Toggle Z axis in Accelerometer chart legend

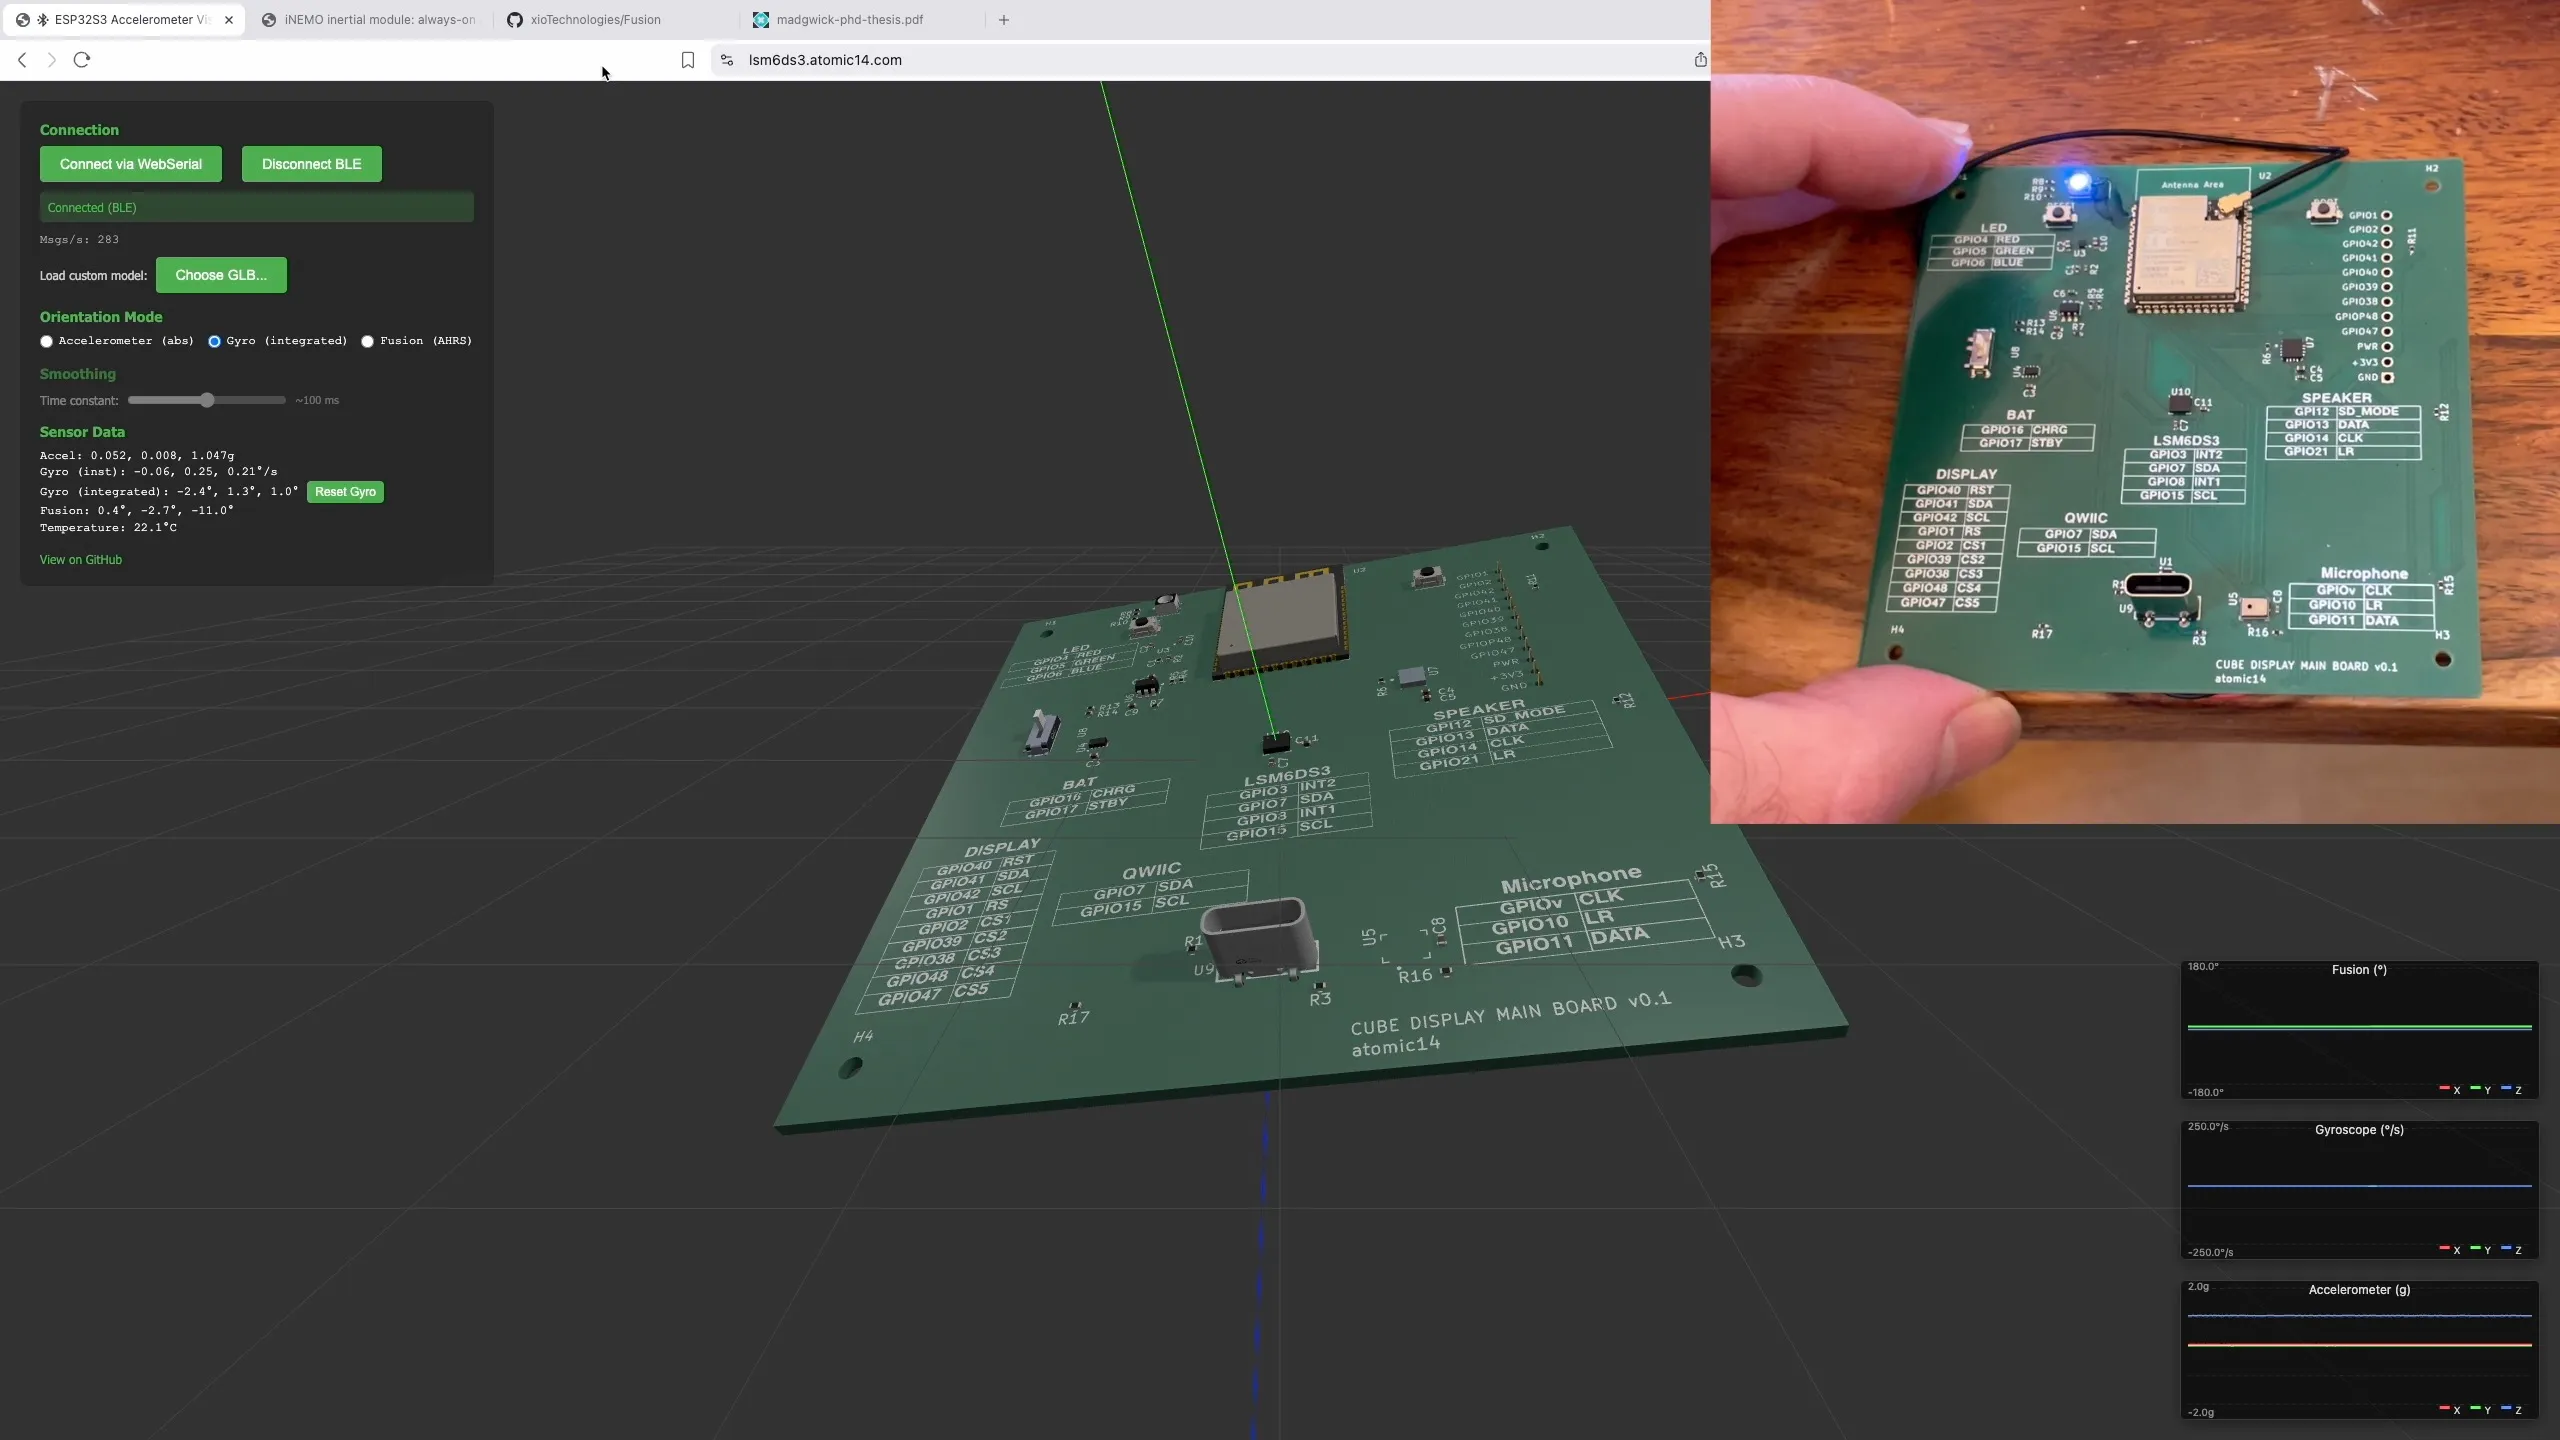[x=2511, y=1409]
